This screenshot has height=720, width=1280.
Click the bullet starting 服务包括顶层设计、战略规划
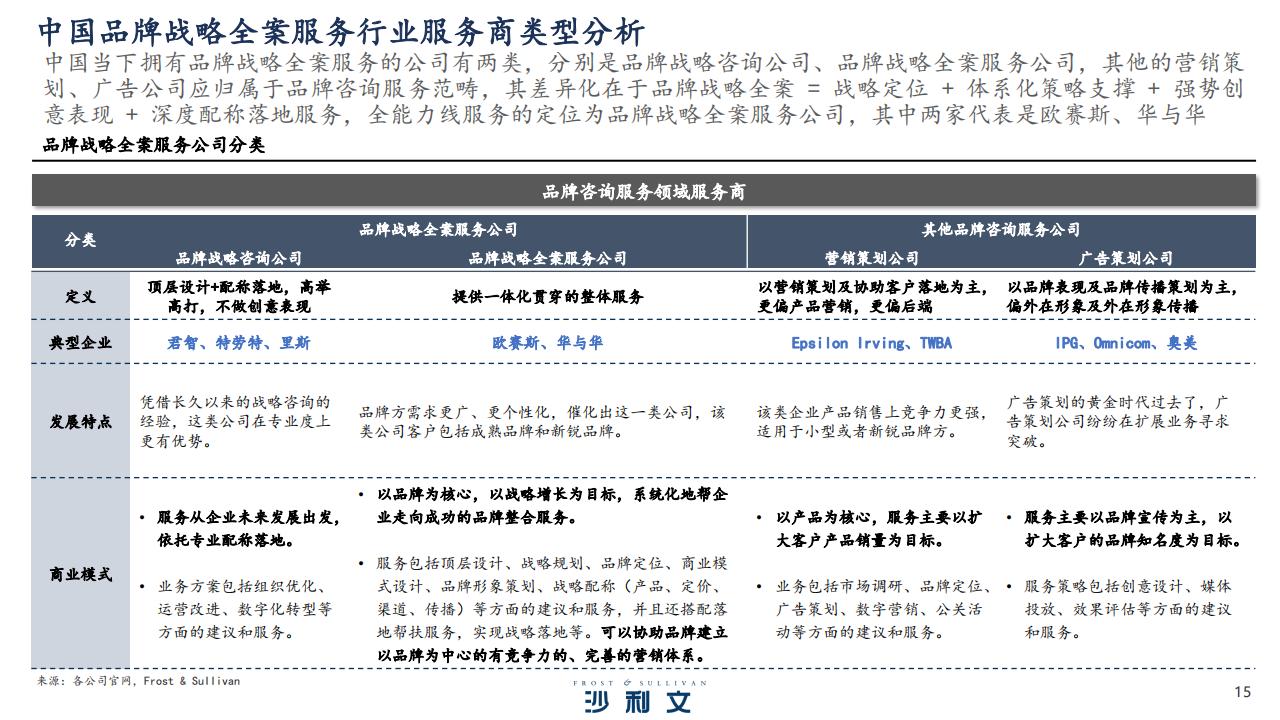pos(543,609)
